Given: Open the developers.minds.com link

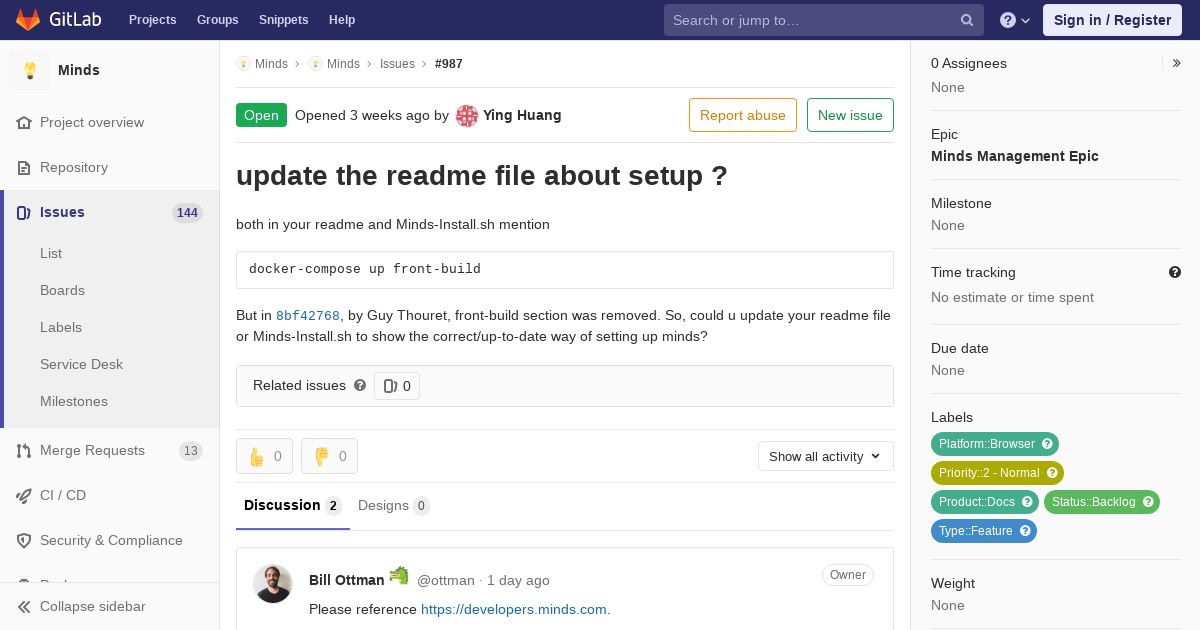Looking at the screenshot, I should coord(514,609).
